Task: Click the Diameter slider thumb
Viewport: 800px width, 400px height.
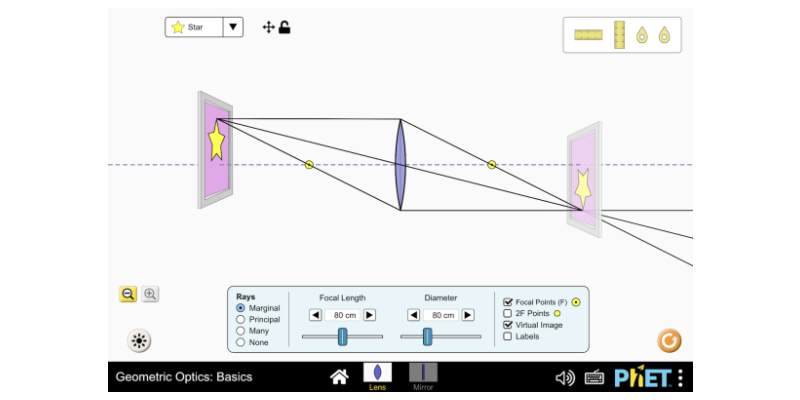Action: 427,336
